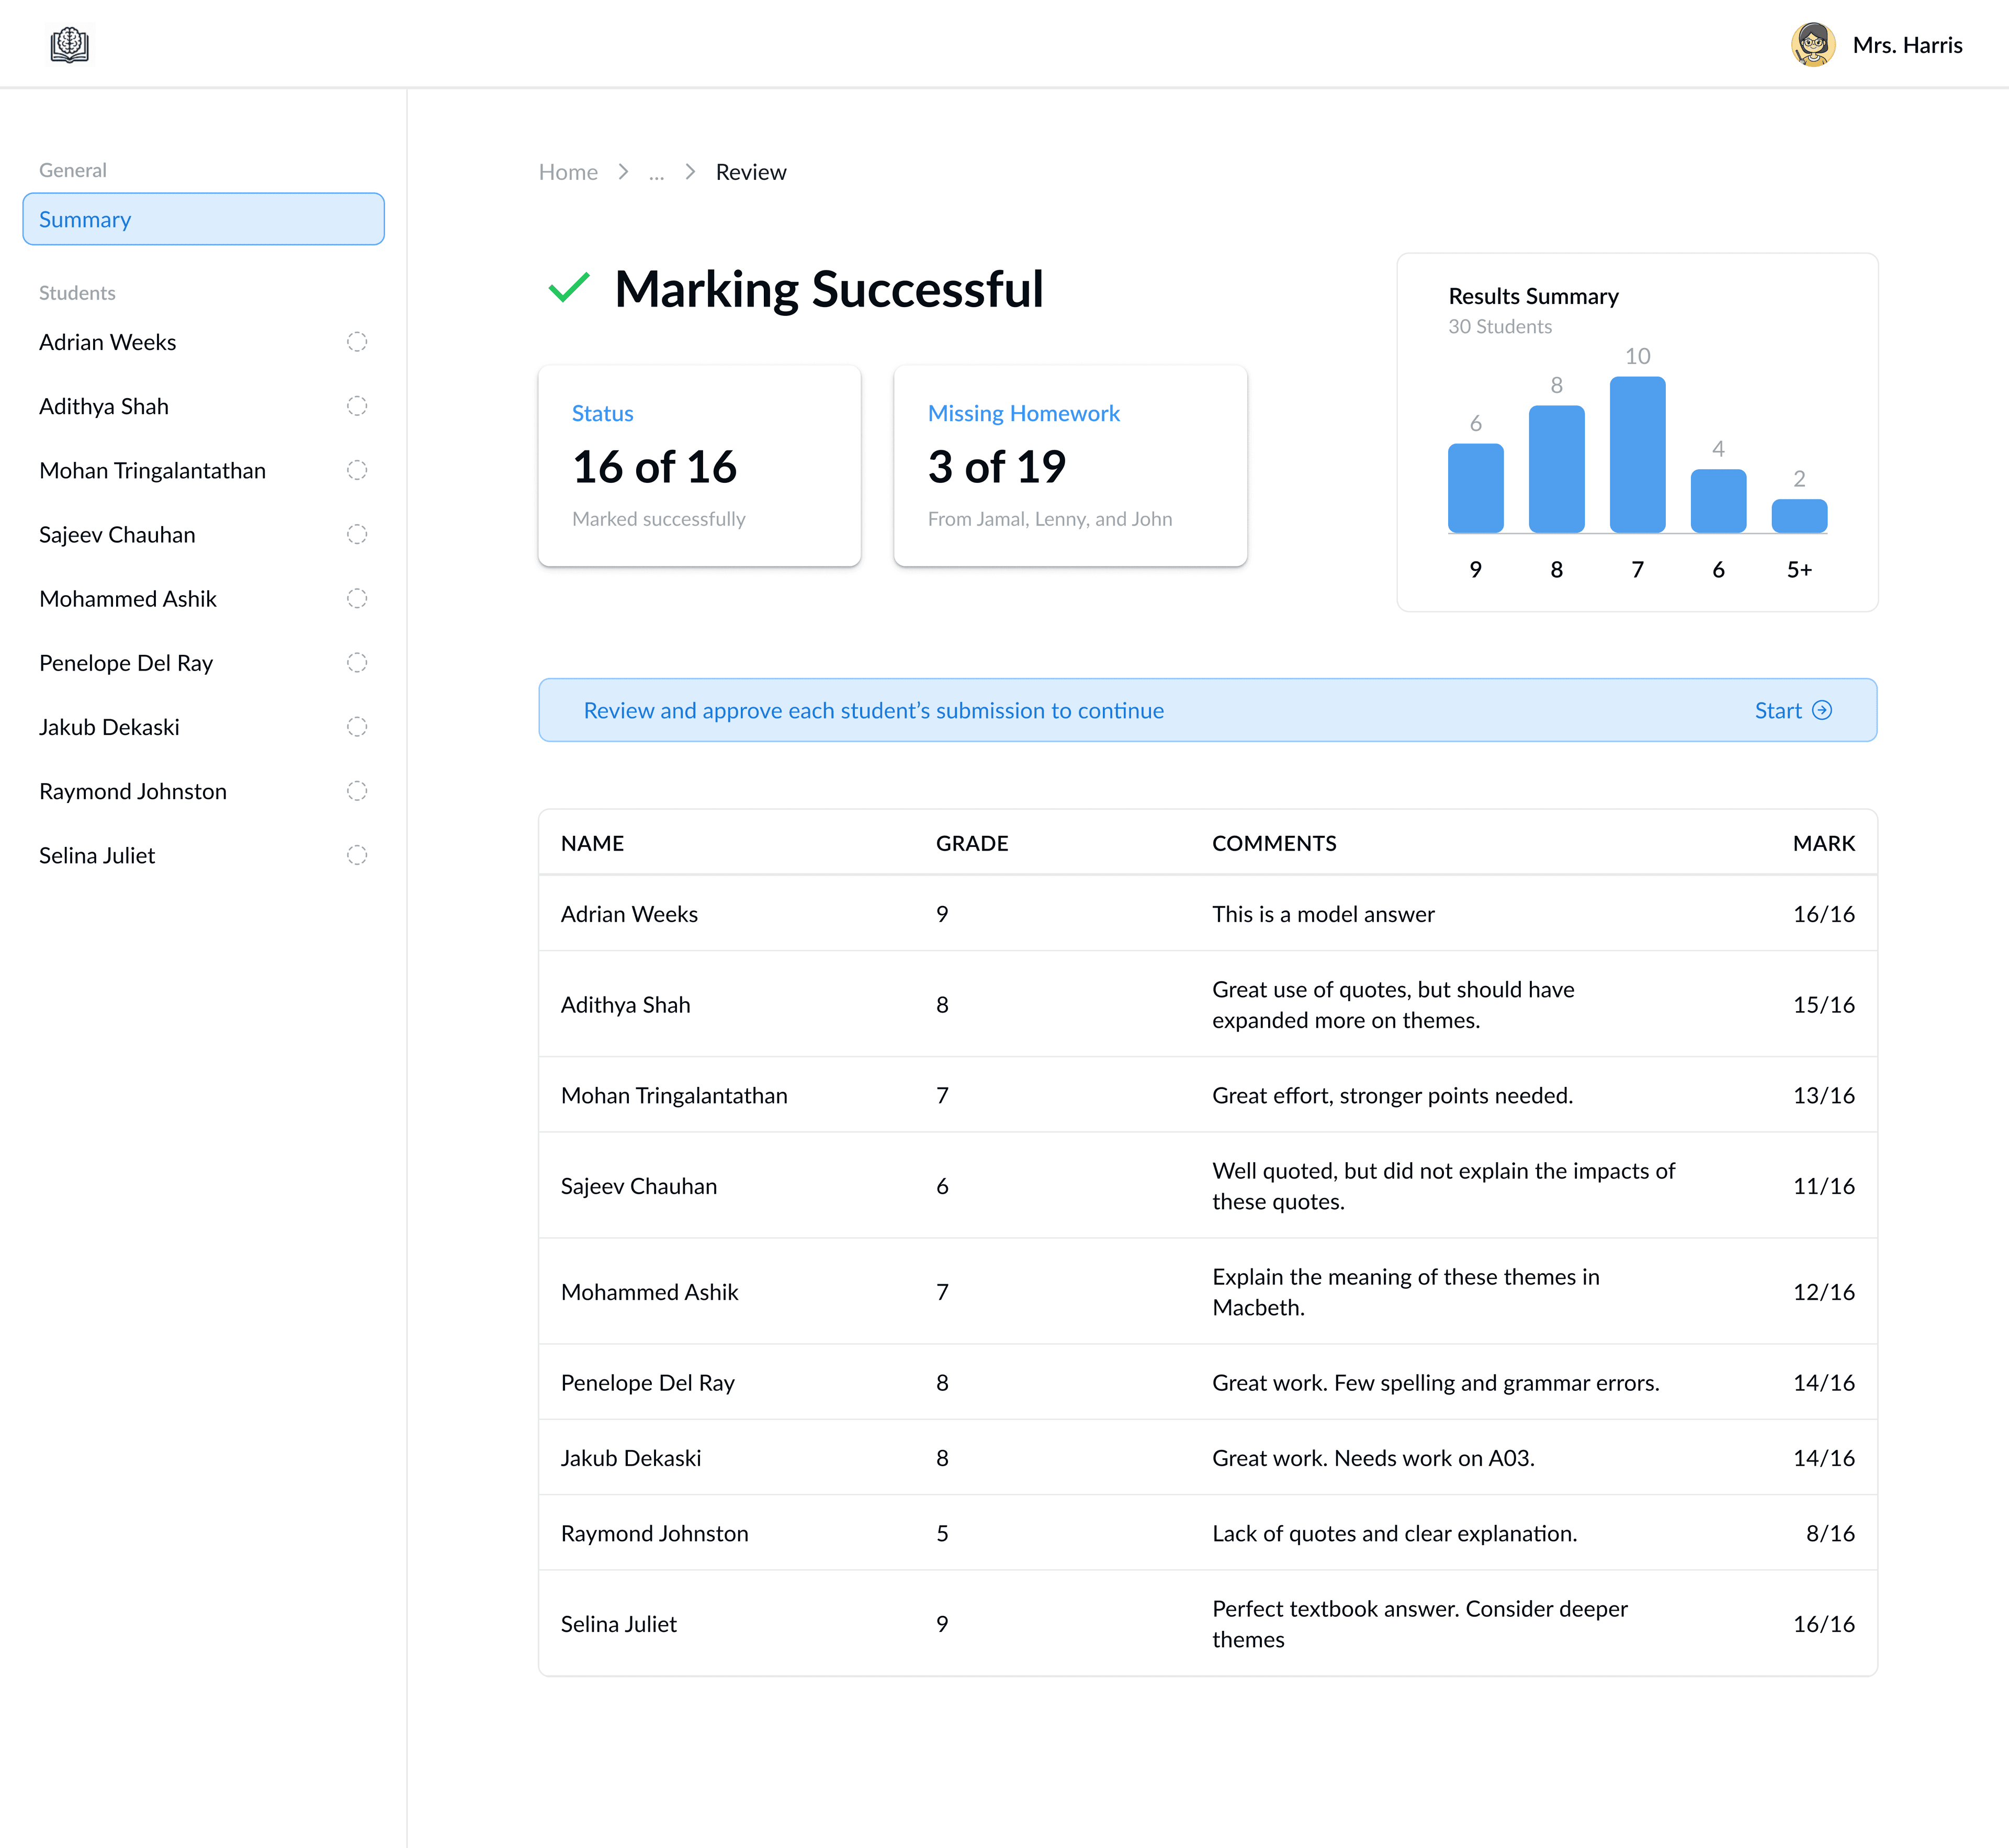Go to Home breadcrumb link

(568, 172)
